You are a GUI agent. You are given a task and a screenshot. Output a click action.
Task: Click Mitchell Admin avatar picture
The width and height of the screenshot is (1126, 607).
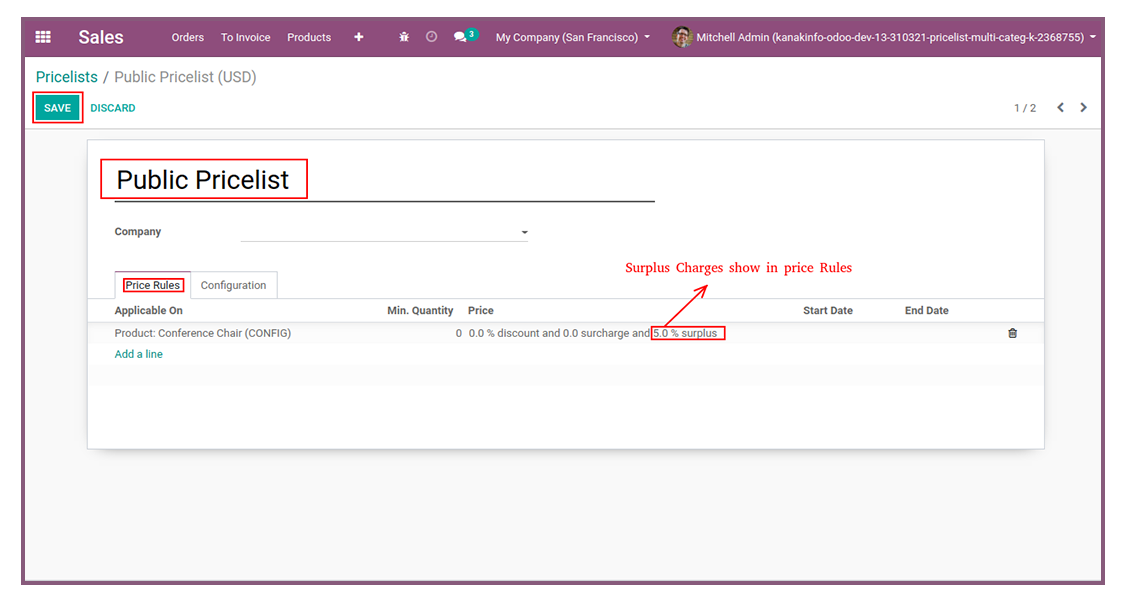point(681,37)
